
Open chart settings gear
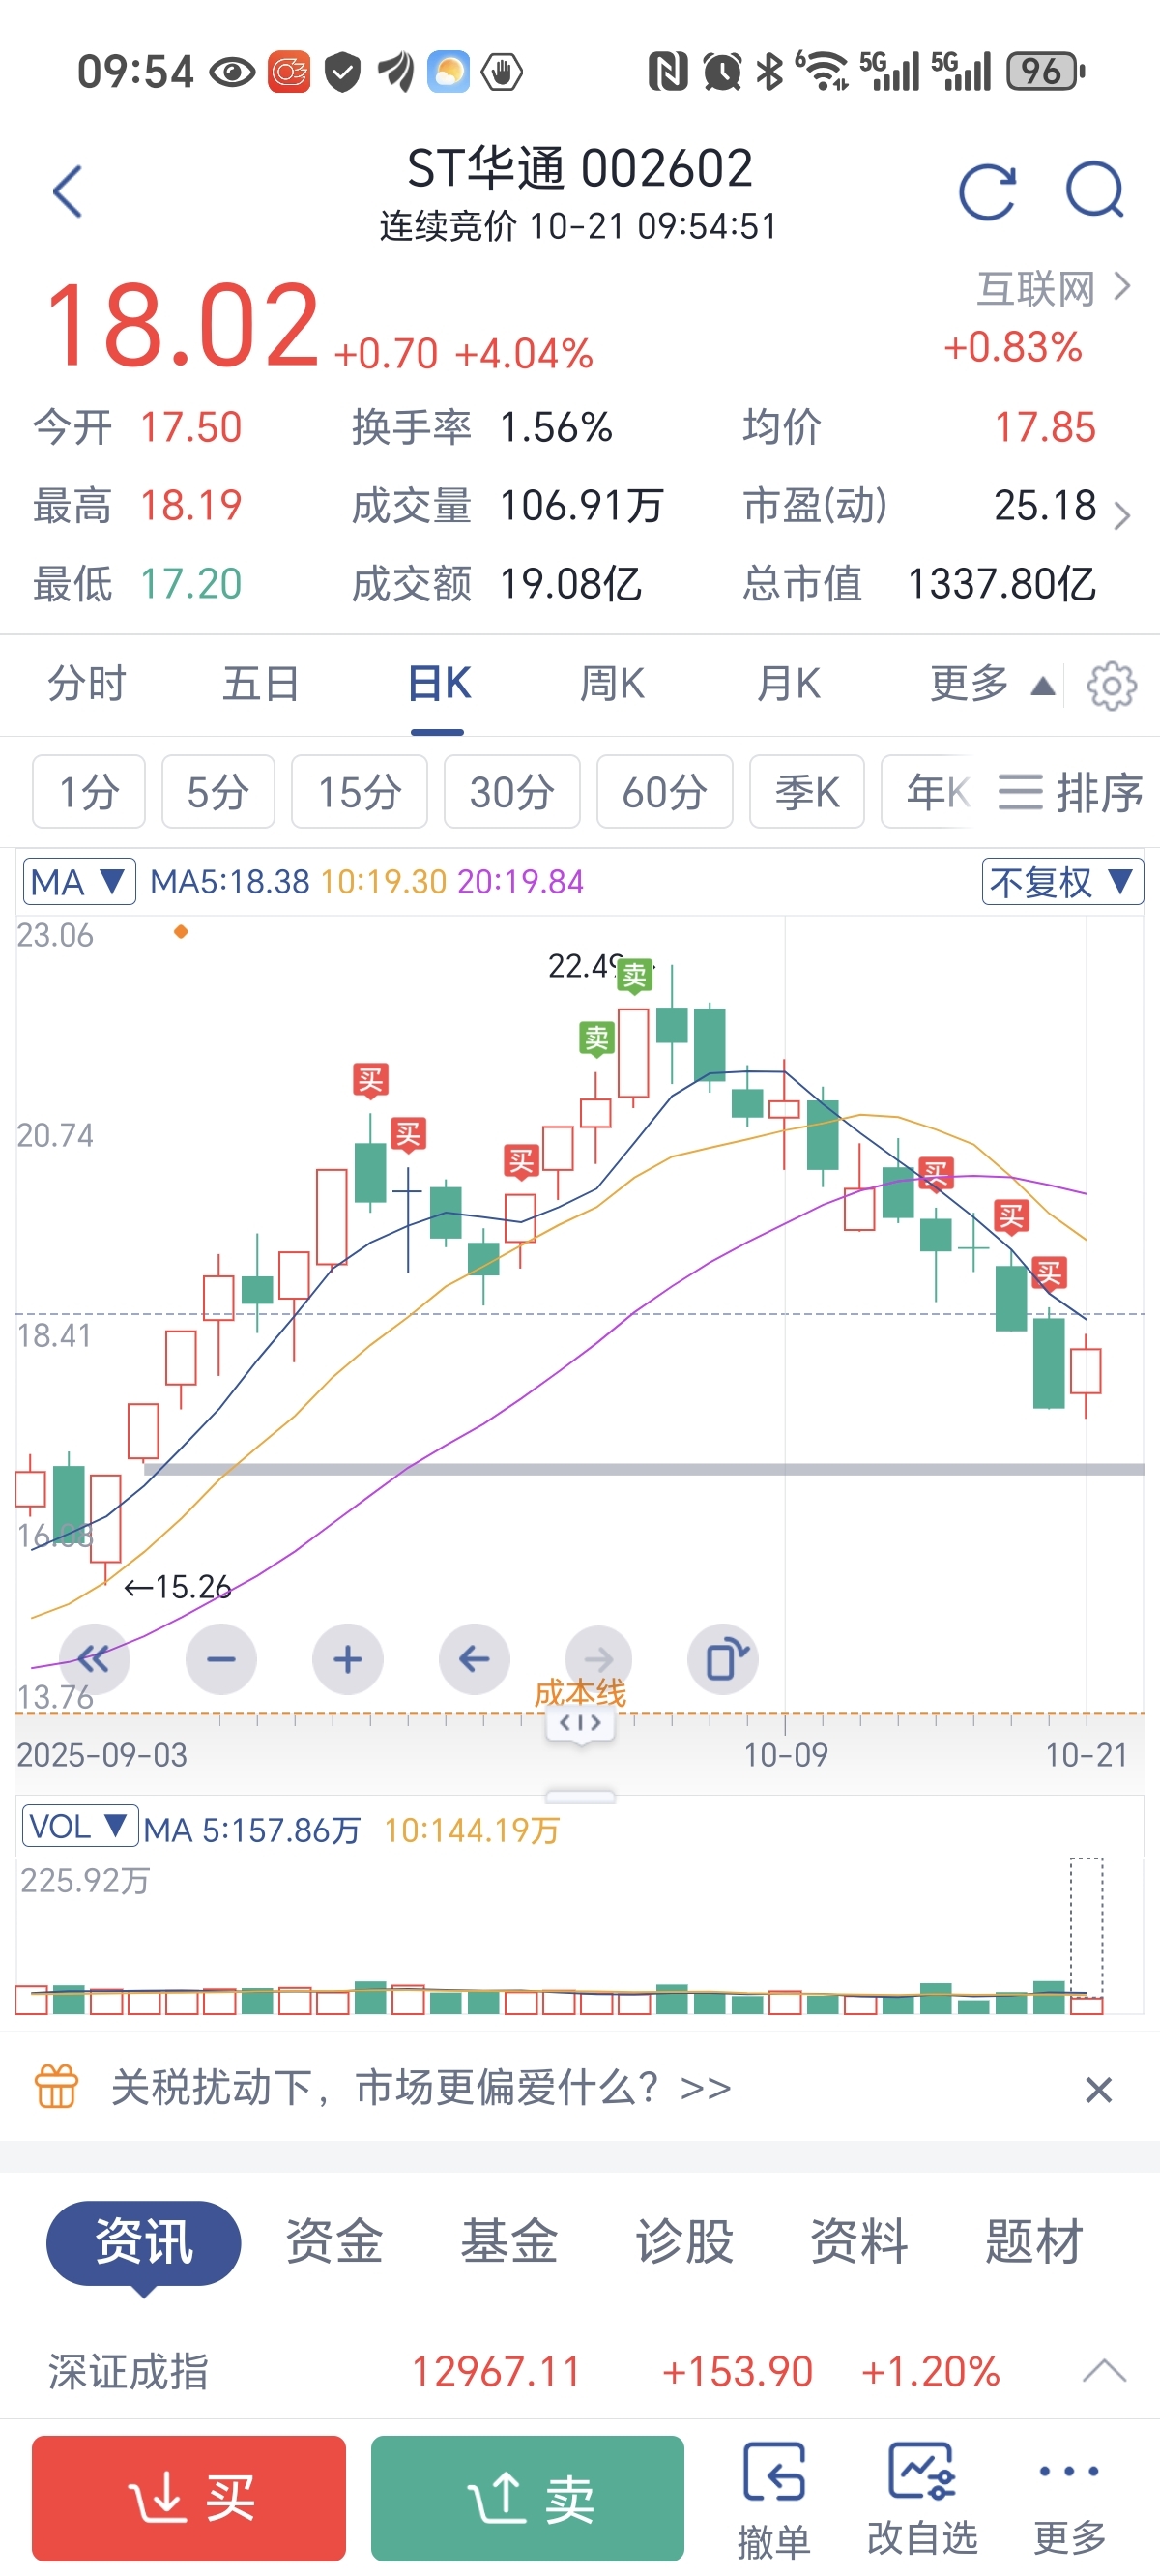tap(1111, 687)
